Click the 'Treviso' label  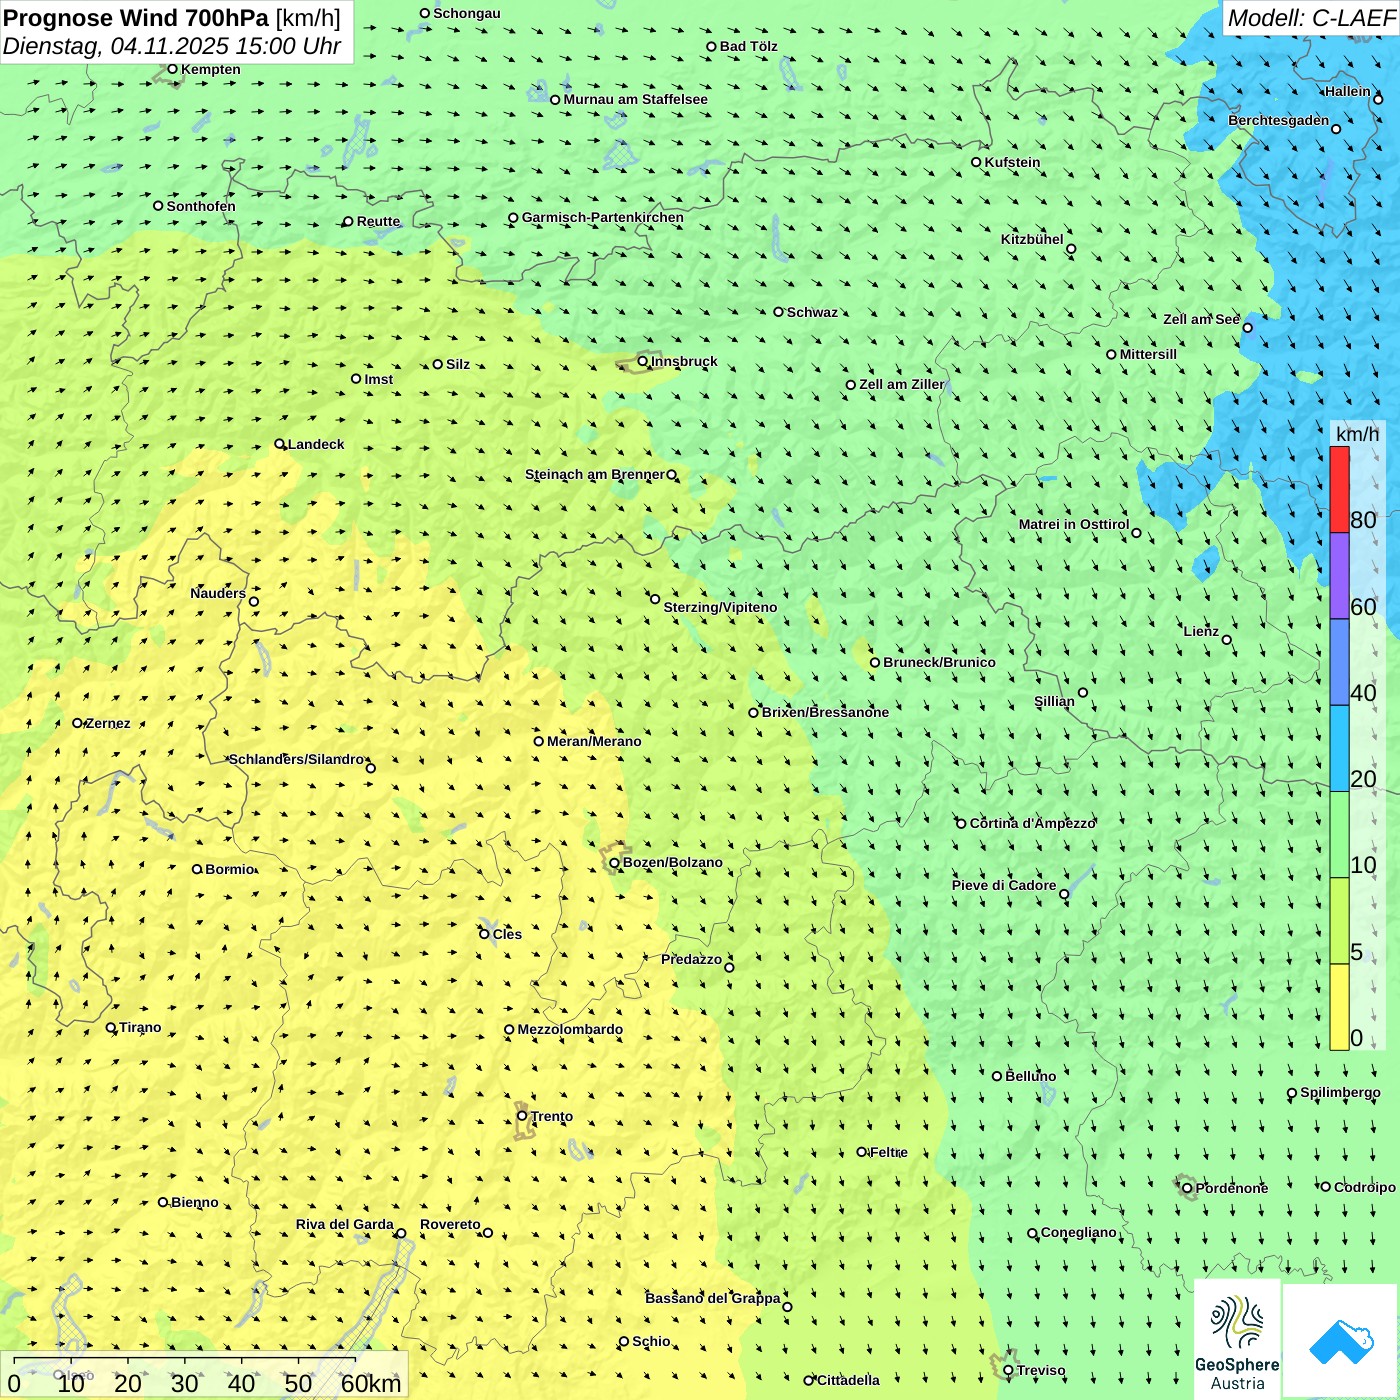coord(1041,1370)
